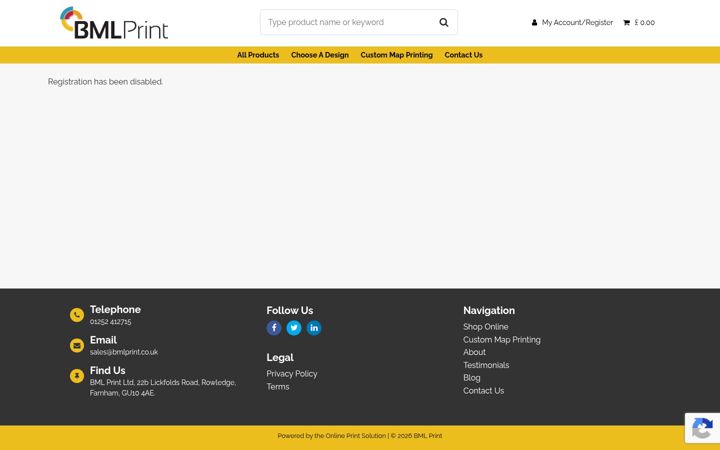Open the LinkedIn social icon

pyautogui.click(x=314, y=328)
